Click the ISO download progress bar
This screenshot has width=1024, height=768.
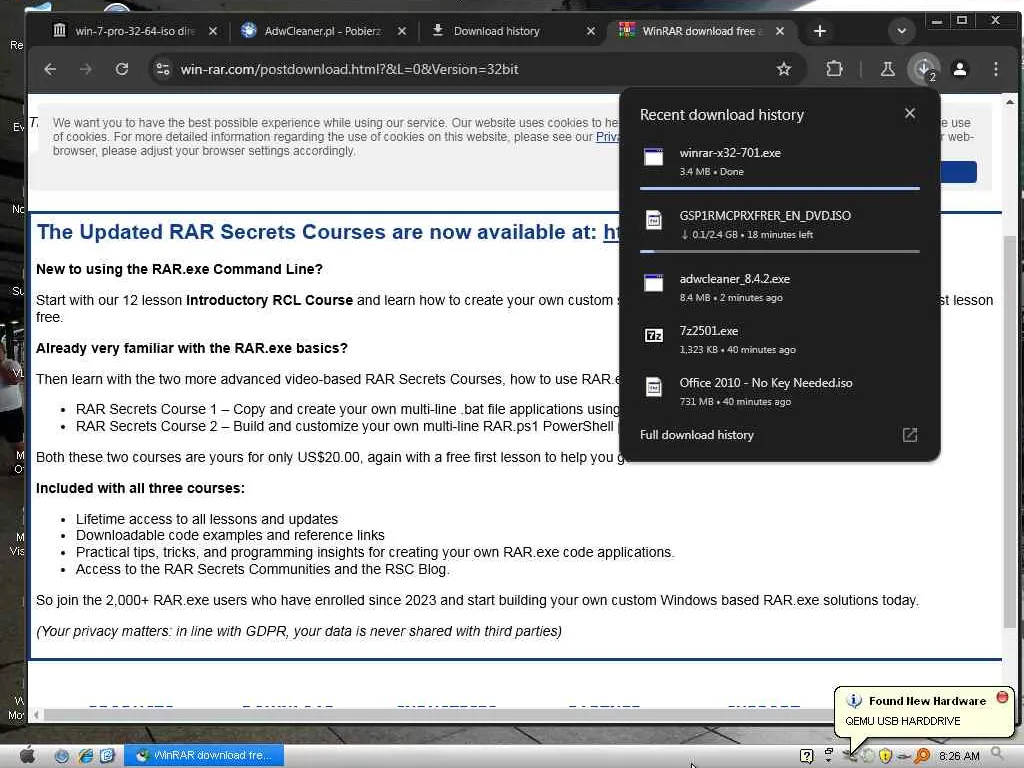(780, 251)
